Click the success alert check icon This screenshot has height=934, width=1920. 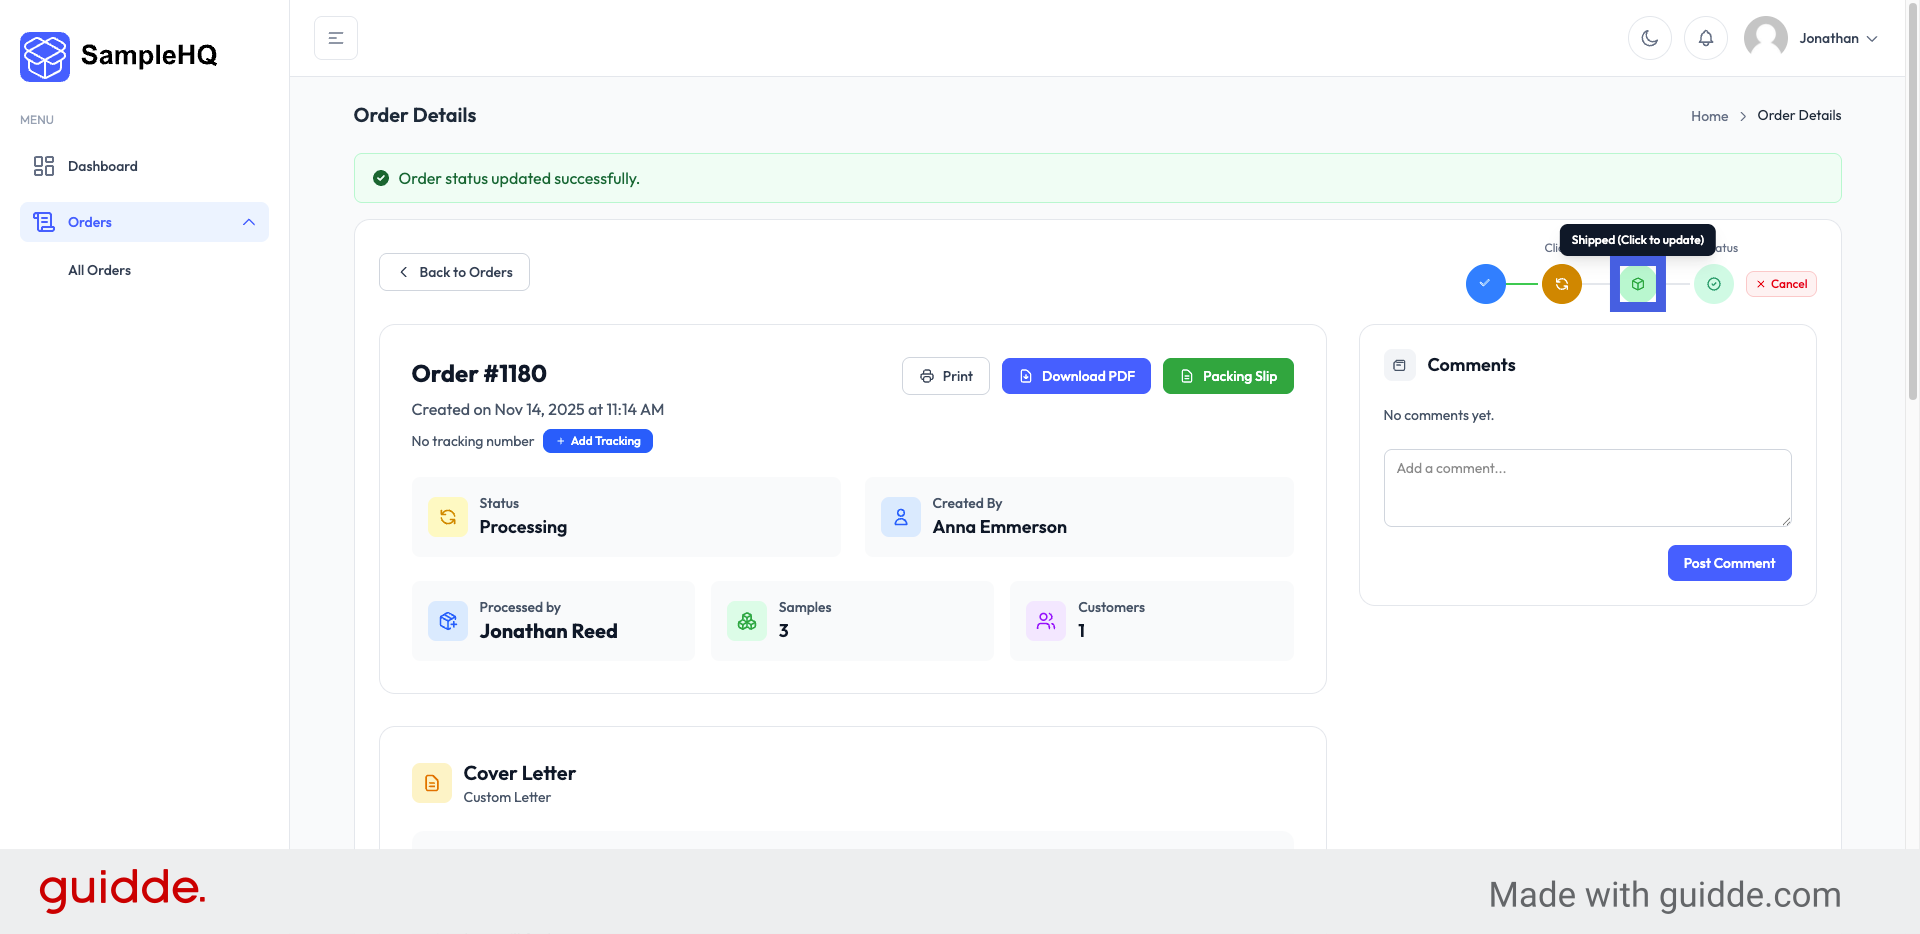coord(381,178)
